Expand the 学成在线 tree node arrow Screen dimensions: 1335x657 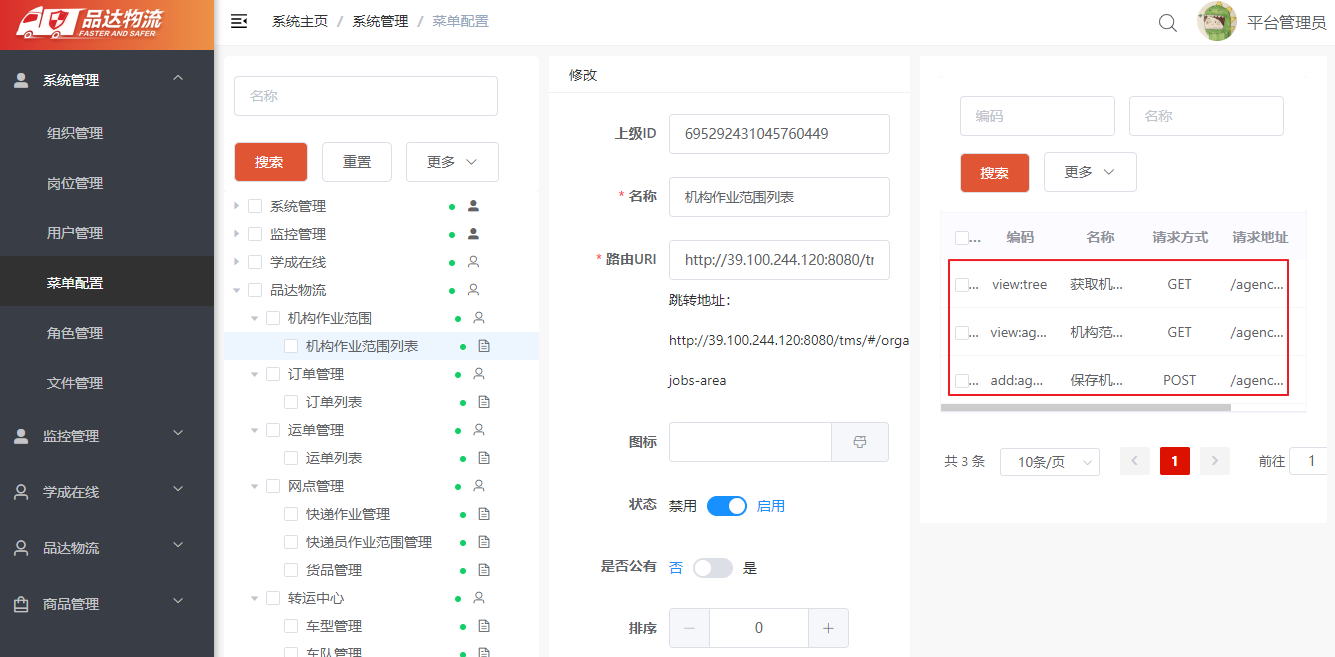pos(236,262)
